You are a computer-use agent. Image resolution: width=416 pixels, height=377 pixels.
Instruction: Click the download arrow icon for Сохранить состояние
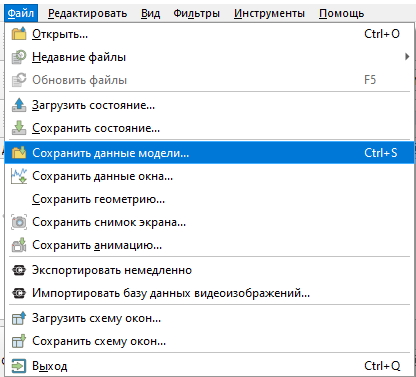coord(19,128)
